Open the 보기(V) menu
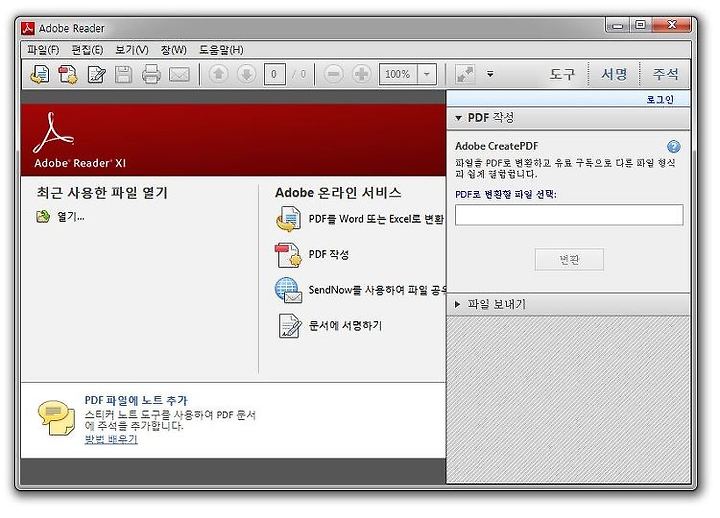Screen dimensions: 720x518 click(132, 50)
